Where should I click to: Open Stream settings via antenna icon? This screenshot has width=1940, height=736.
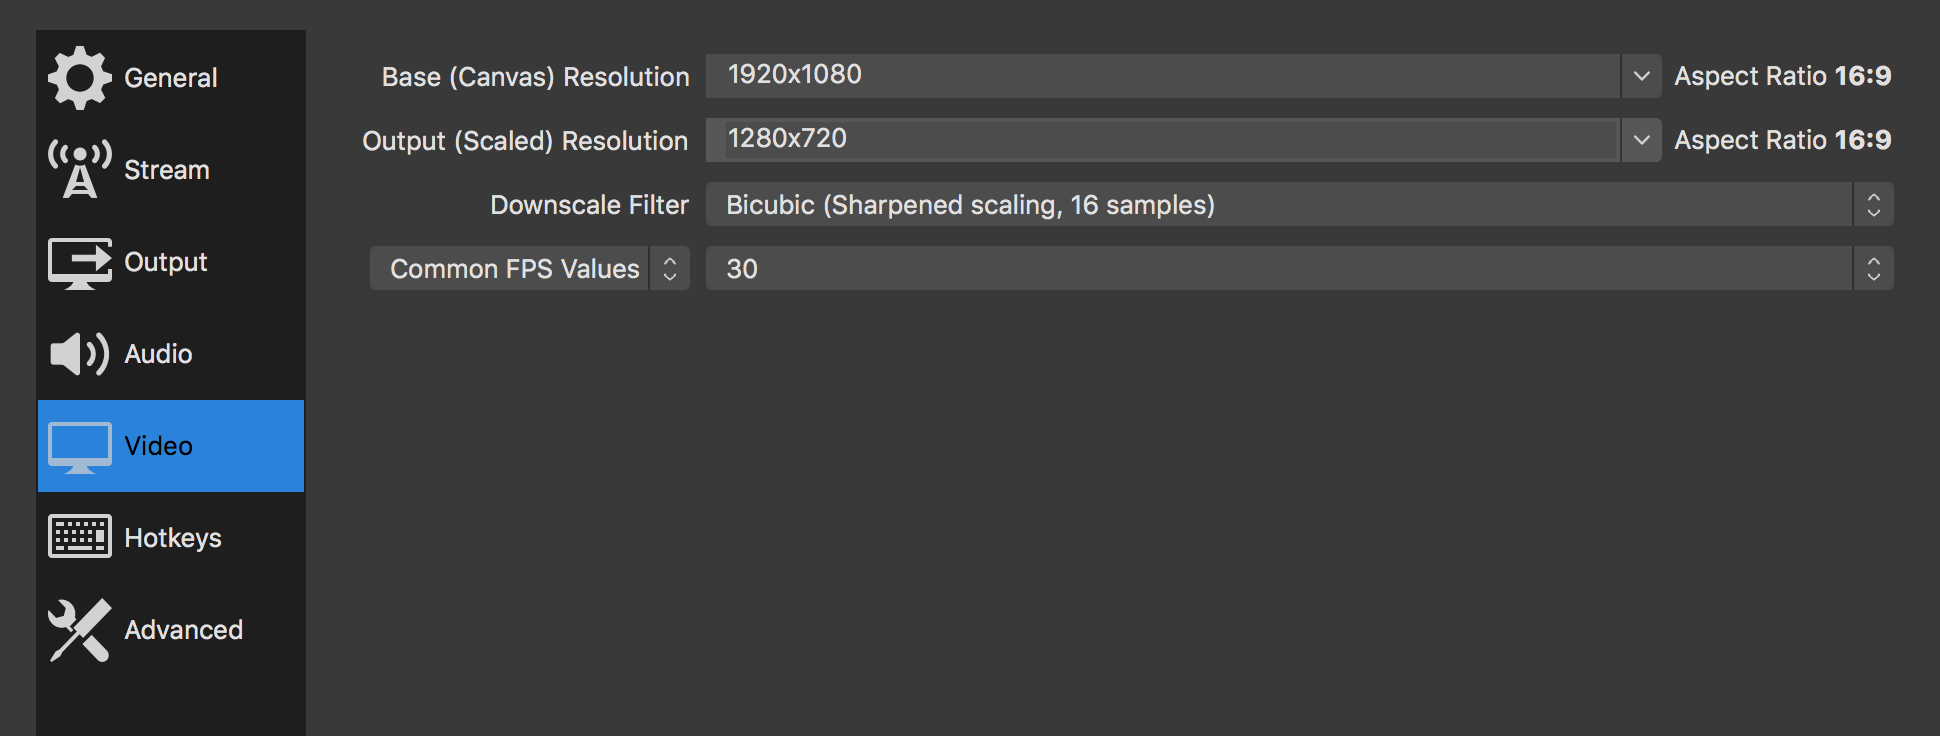[x=80, y=170]
